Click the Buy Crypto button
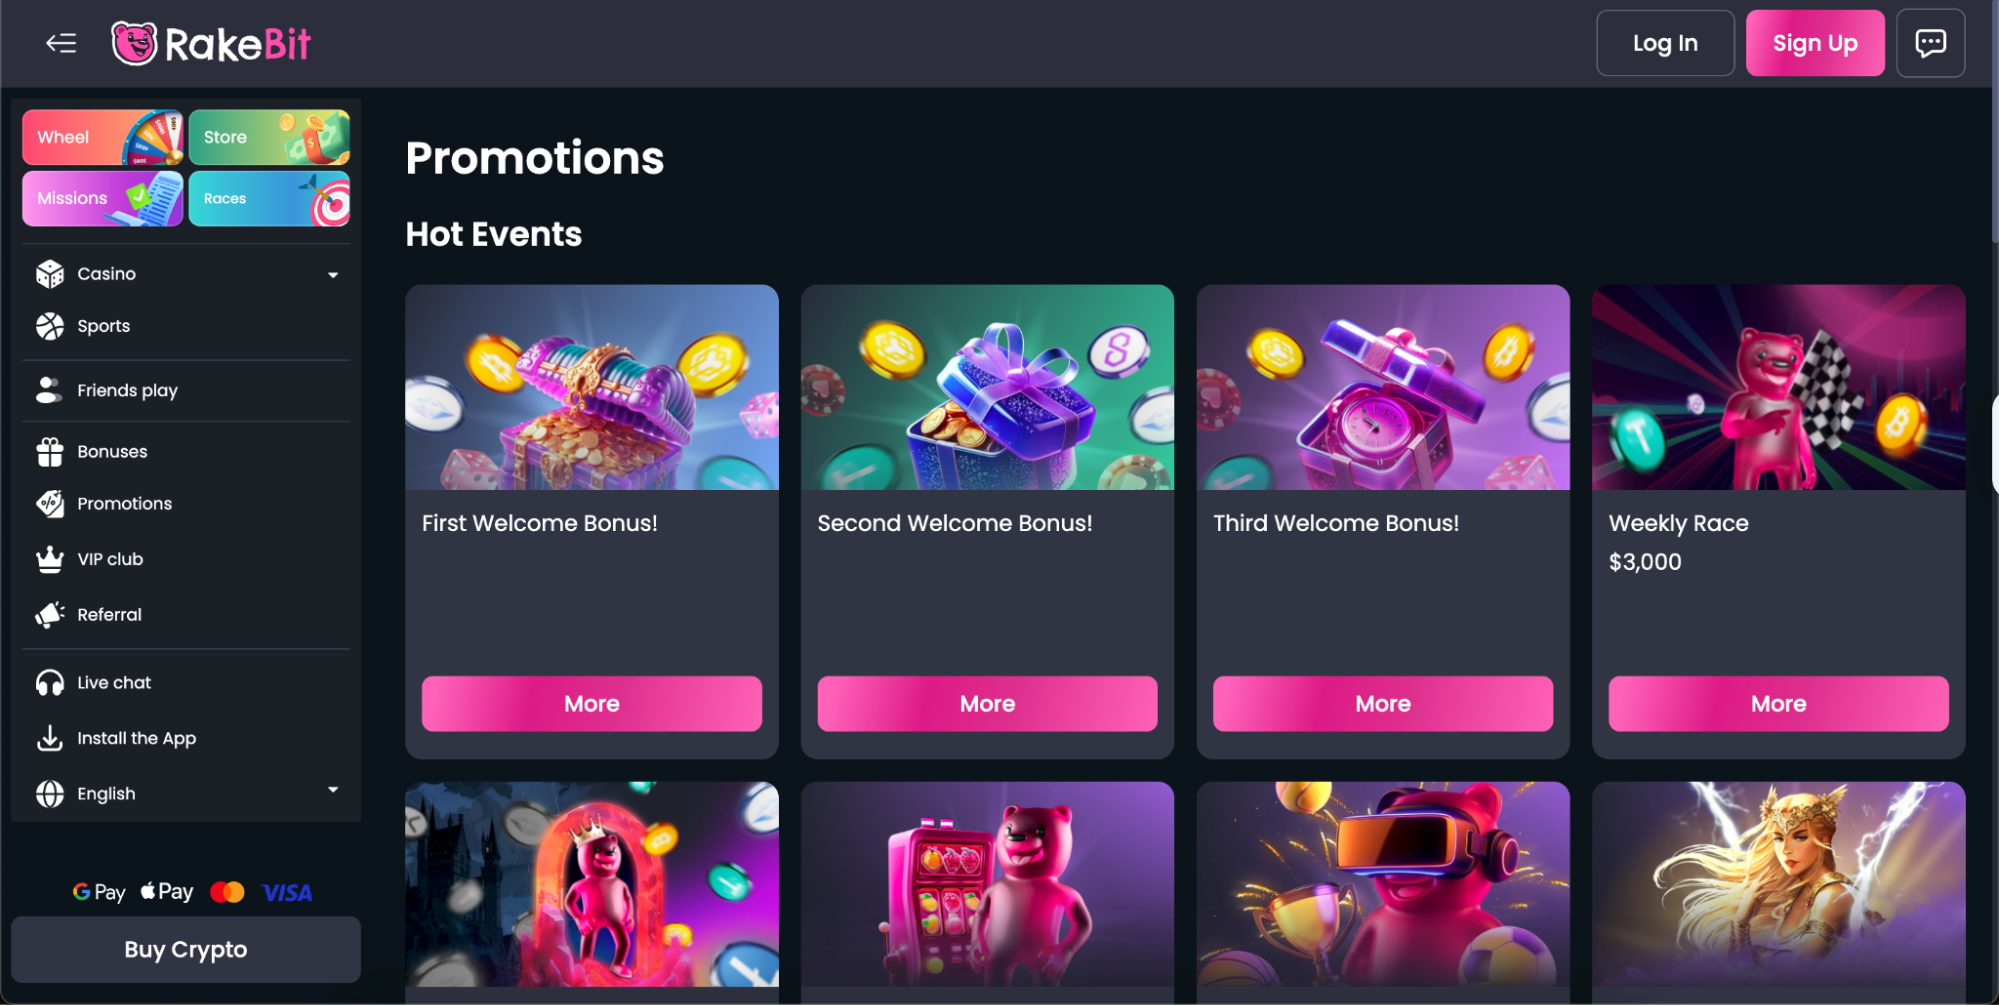This screenshot has height=1006, width=1999. coord(186,949)
